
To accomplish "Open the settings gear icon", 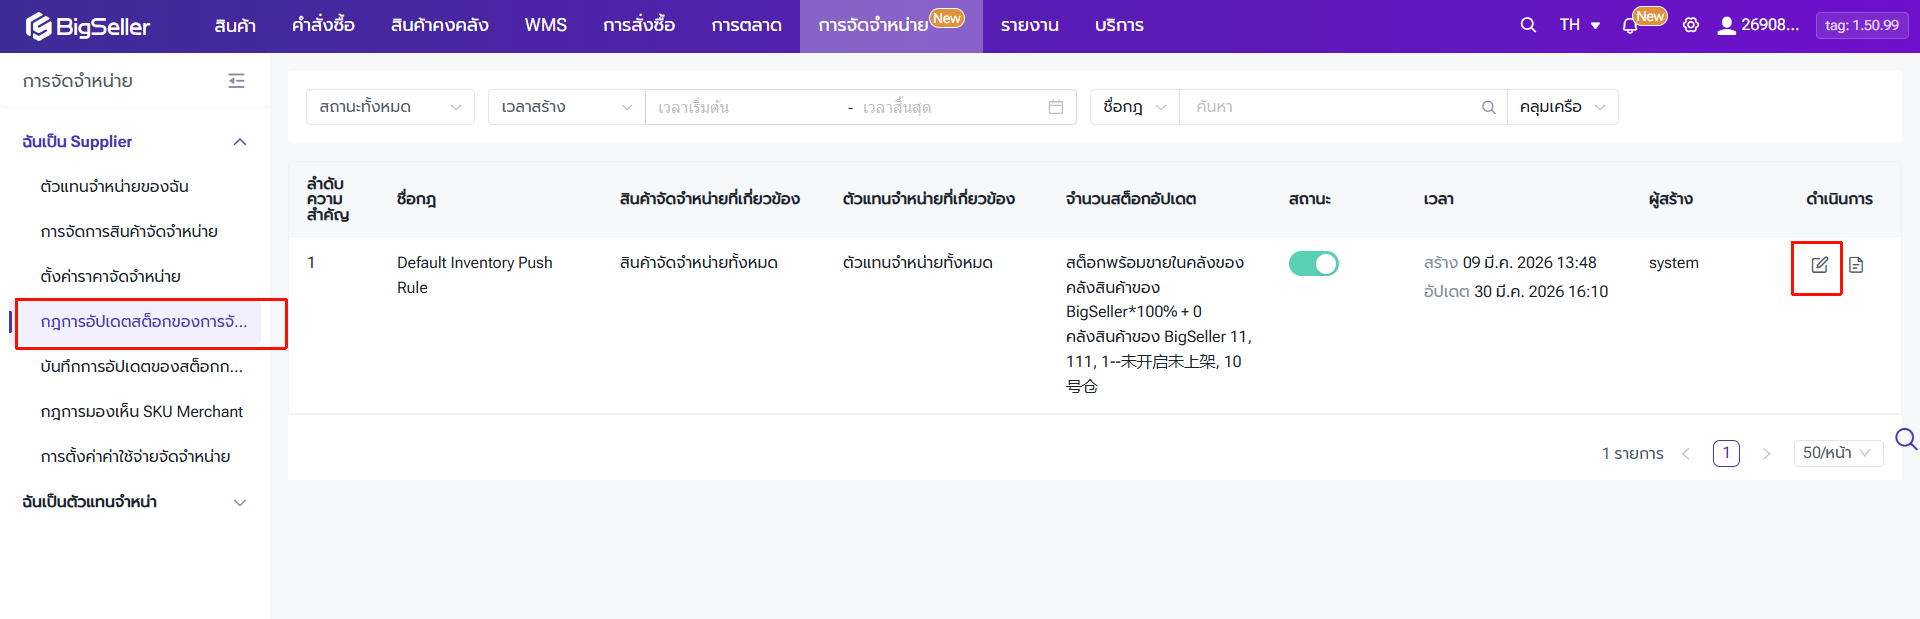I will pos(1690,25).
